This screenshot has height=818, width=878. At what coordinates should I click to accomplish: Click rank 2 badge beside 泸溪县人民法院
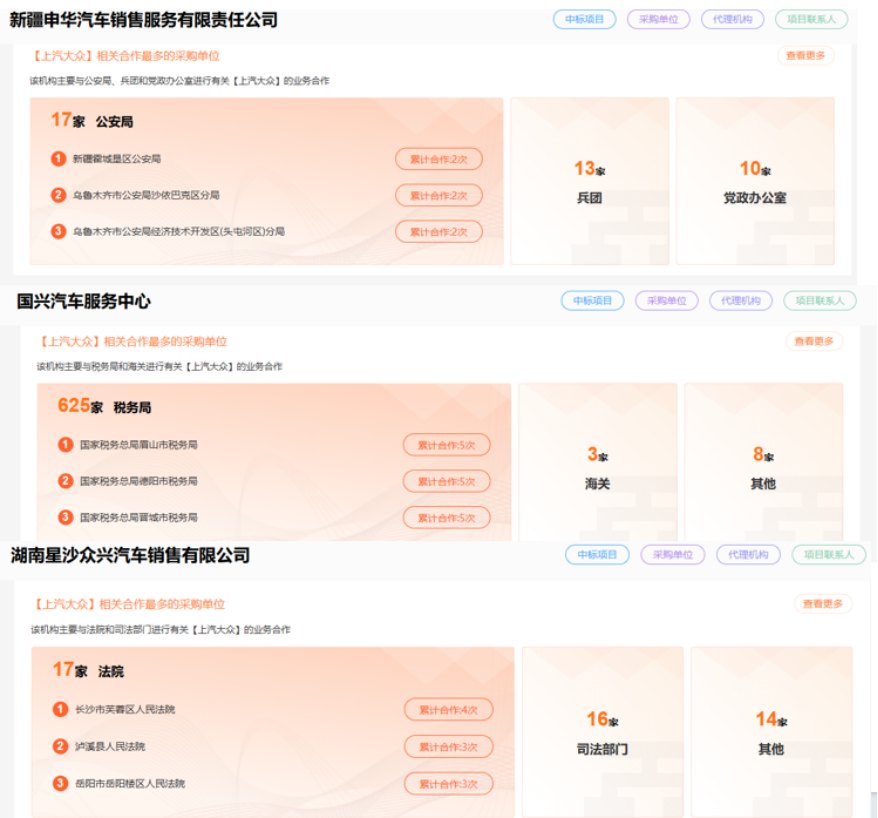pos(60,746)
